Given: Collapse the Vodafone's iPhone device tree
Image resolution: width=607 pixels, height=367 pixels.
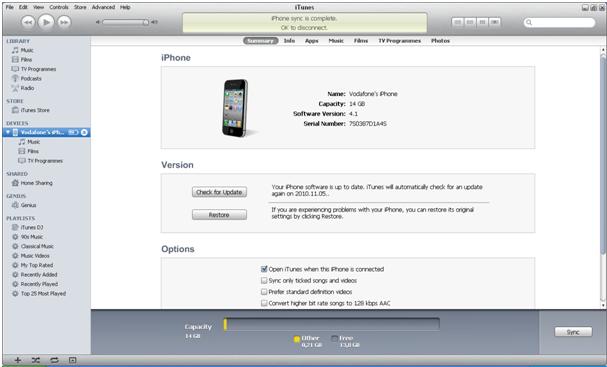Looking at the screenshot, I should coord(8,132).
